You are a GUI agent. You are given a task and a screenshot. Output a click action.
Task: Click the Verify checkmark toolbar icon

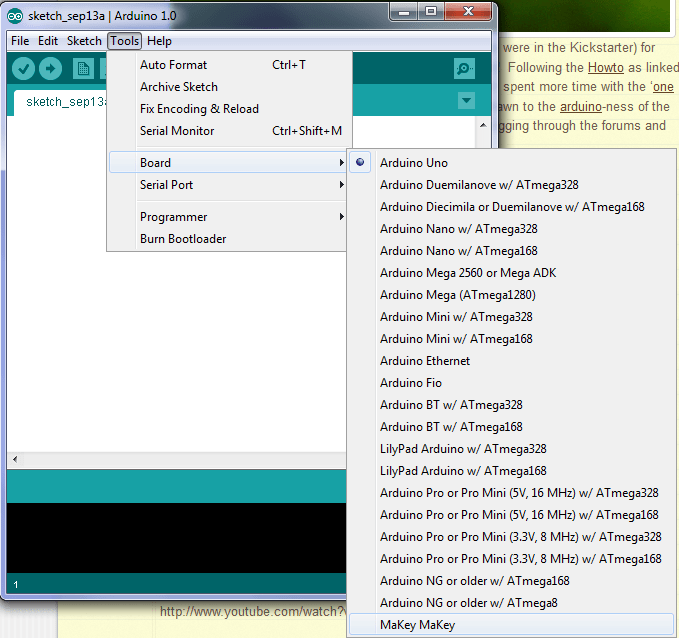click(24, 68)
